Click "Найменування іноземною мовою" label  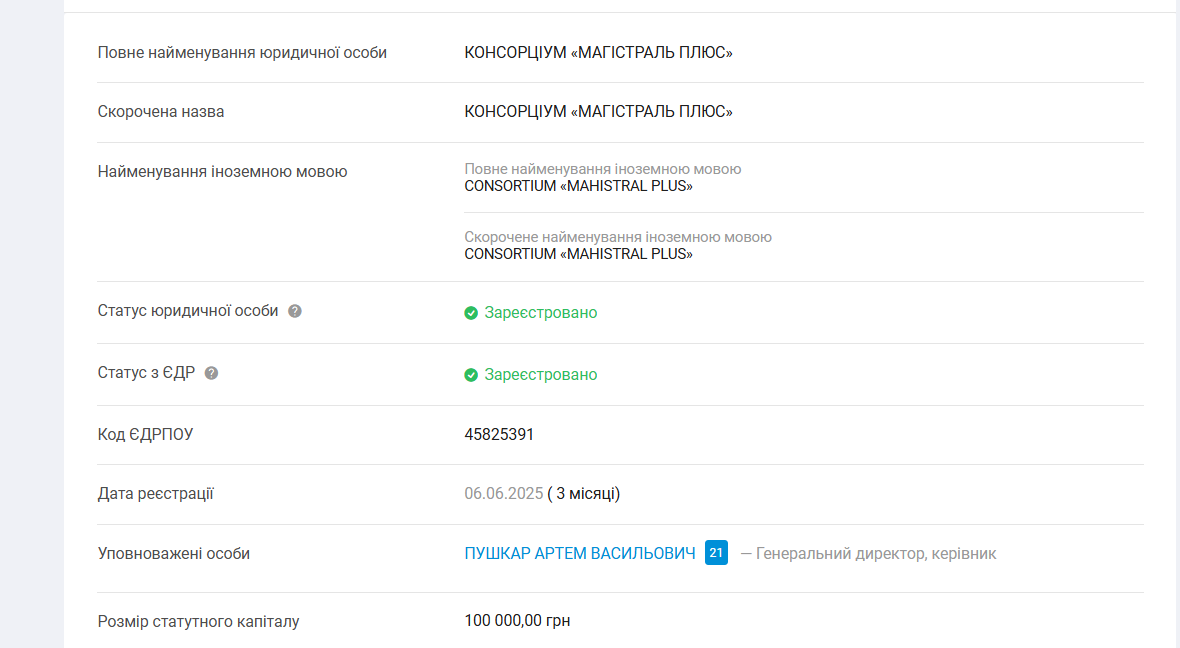[222, 172]
